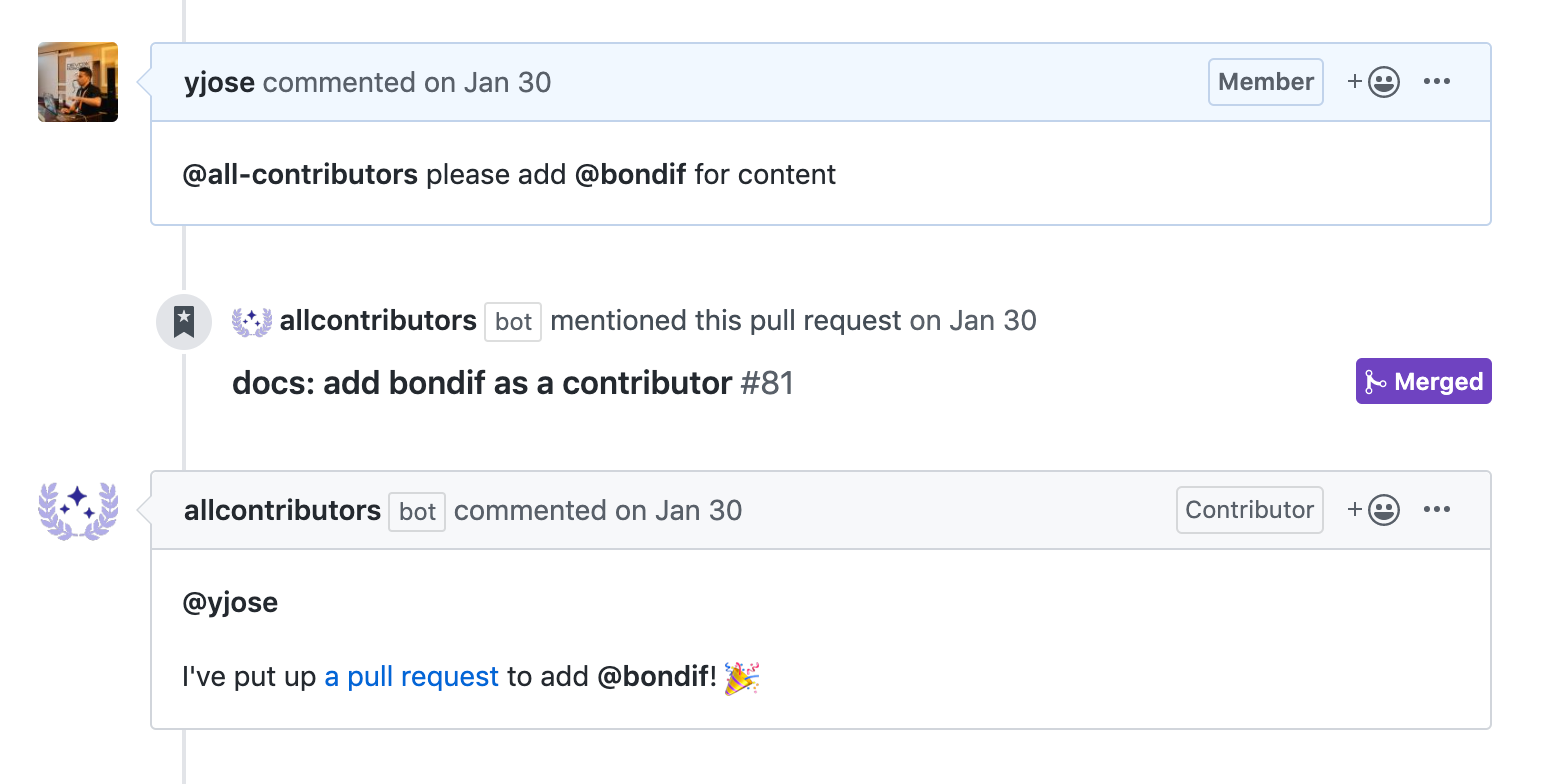Click the @bondif mention in yjose's comment
1554x784 pixels.
[x=630, y=175]
